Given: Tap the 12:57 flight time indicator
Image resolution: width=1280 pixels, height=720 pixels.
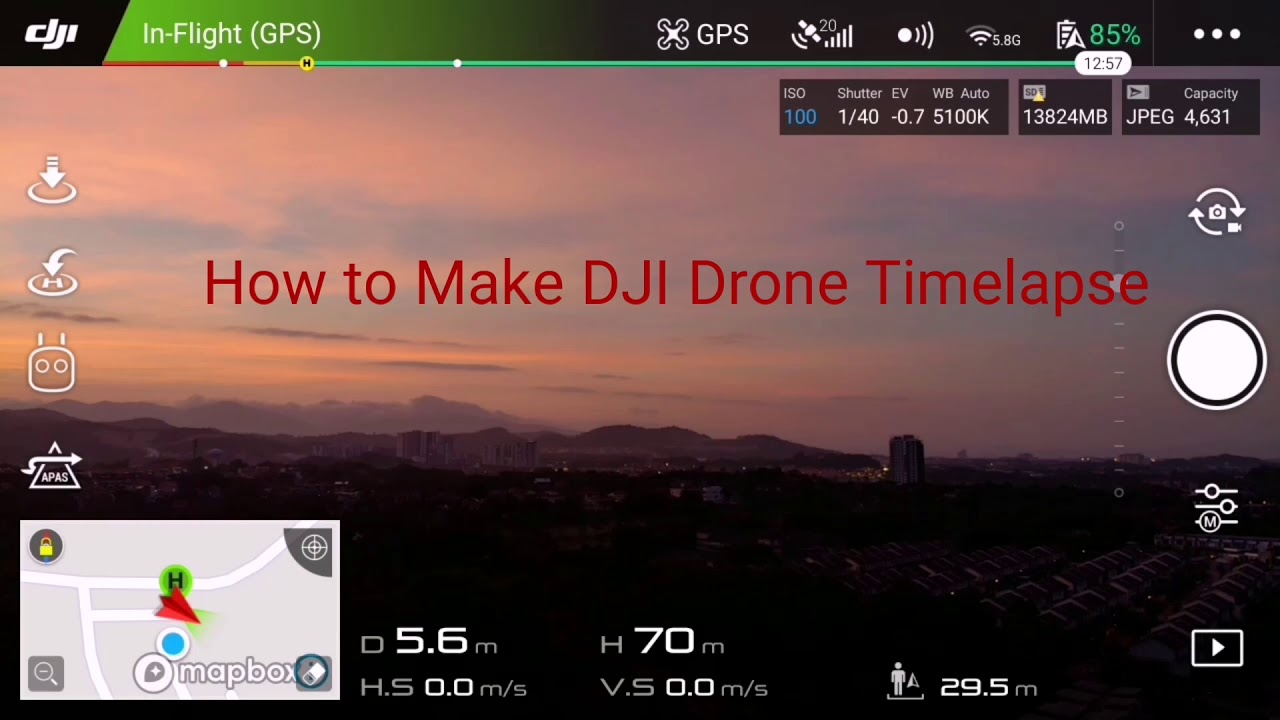Looking at the screenshot, I should (x=1102, y=63).
